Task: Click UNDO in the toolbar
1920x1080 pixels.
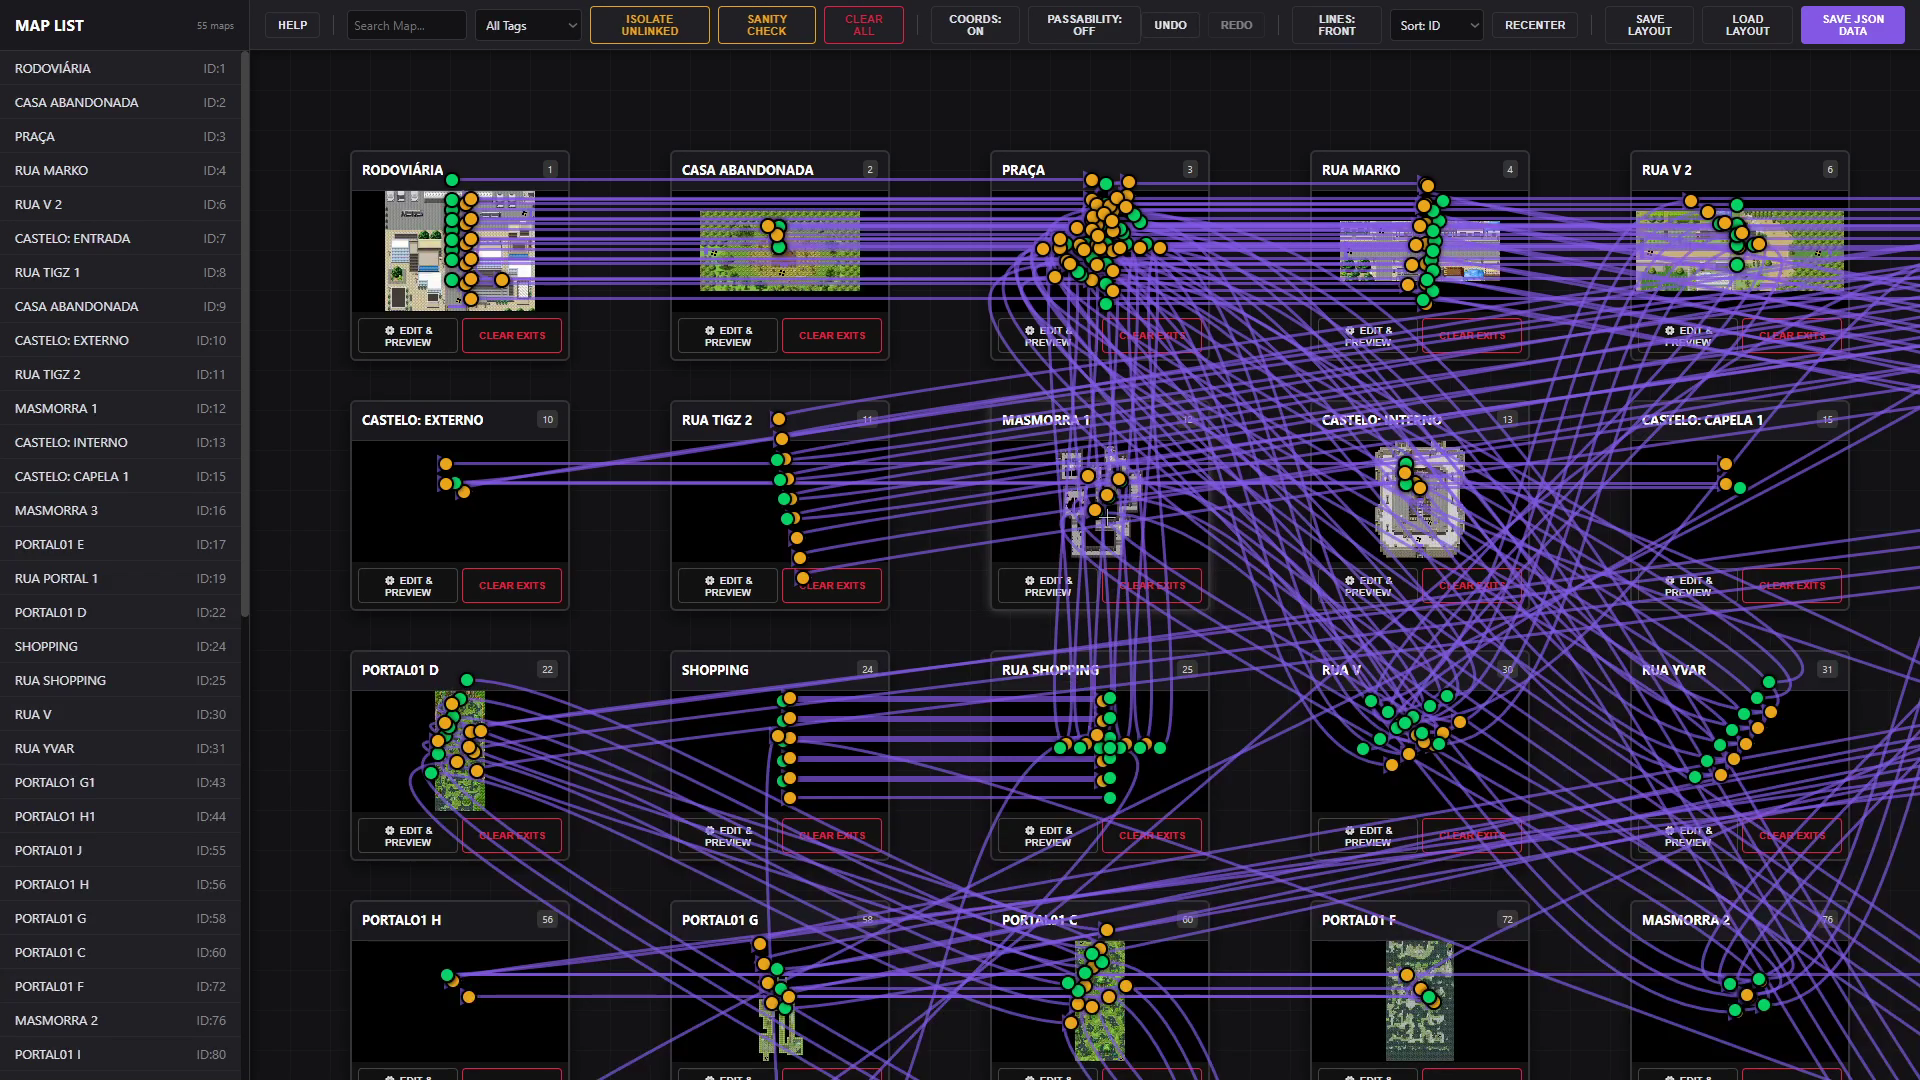Action: coord(1171,25)
